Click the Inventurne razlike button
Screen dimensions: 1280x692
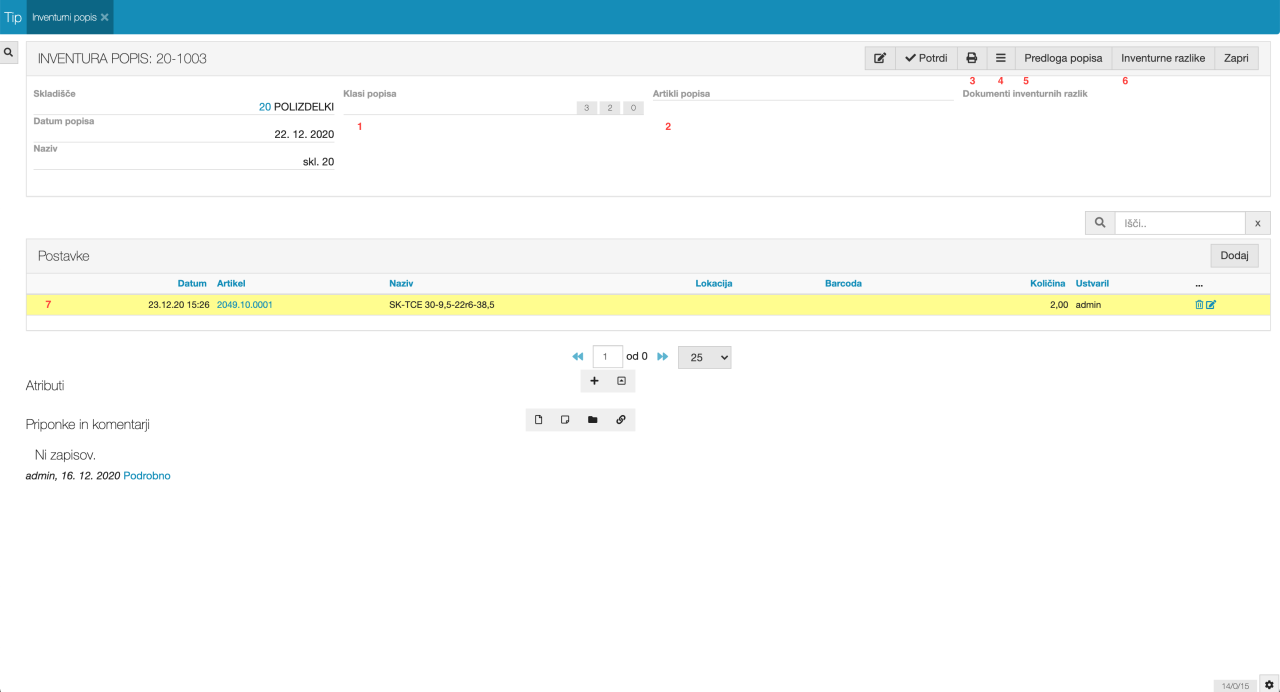click(1162, 58)
